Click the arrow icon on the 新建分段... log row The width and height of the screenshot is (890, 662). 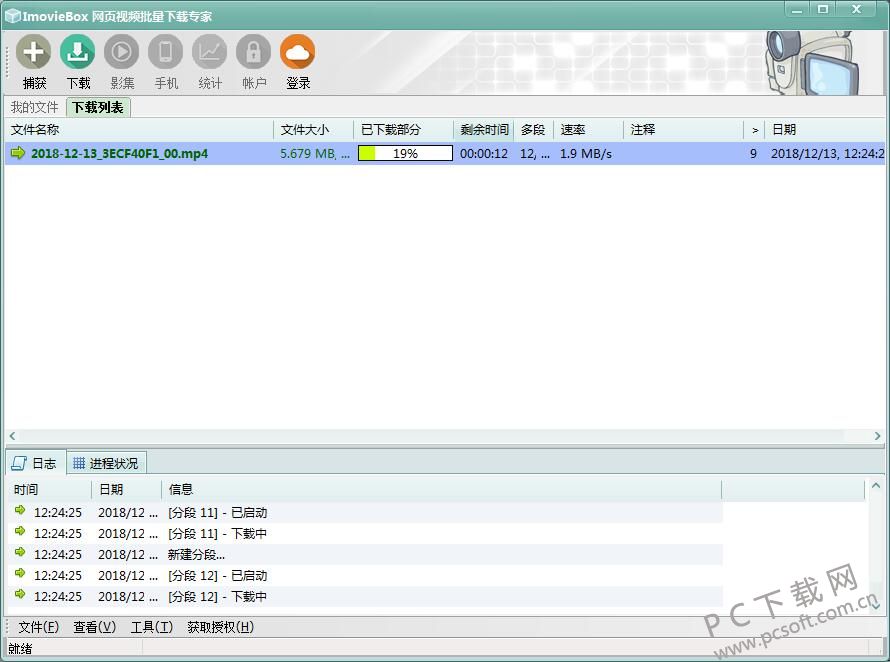click(x=20, y=552)
